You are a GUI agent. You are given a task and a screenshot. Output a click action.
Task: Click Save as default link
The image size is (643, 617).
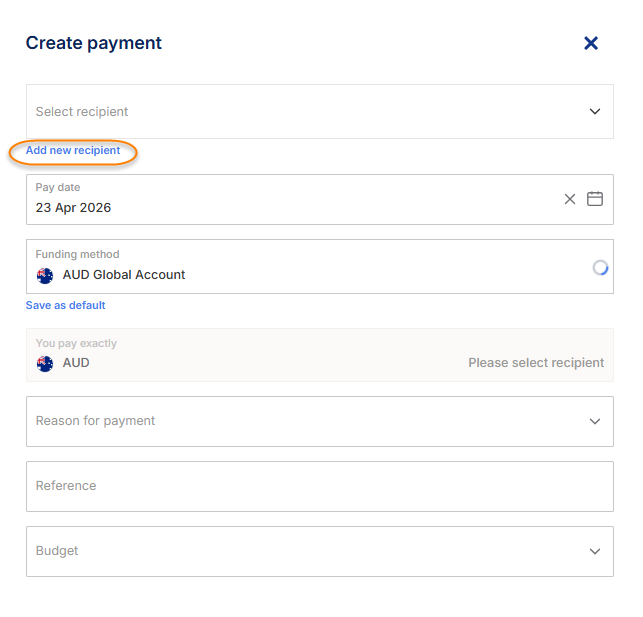pyautogui.click(x=65, y=305)
